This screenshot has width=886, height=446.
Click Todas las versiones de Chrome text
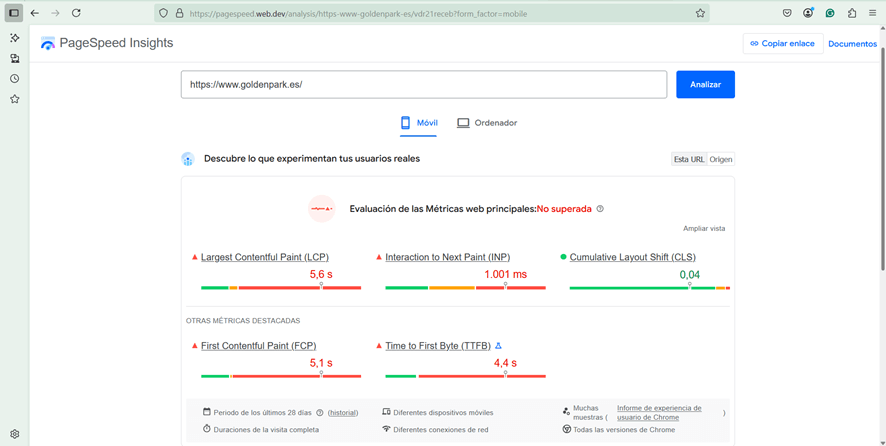pos(624,430)
